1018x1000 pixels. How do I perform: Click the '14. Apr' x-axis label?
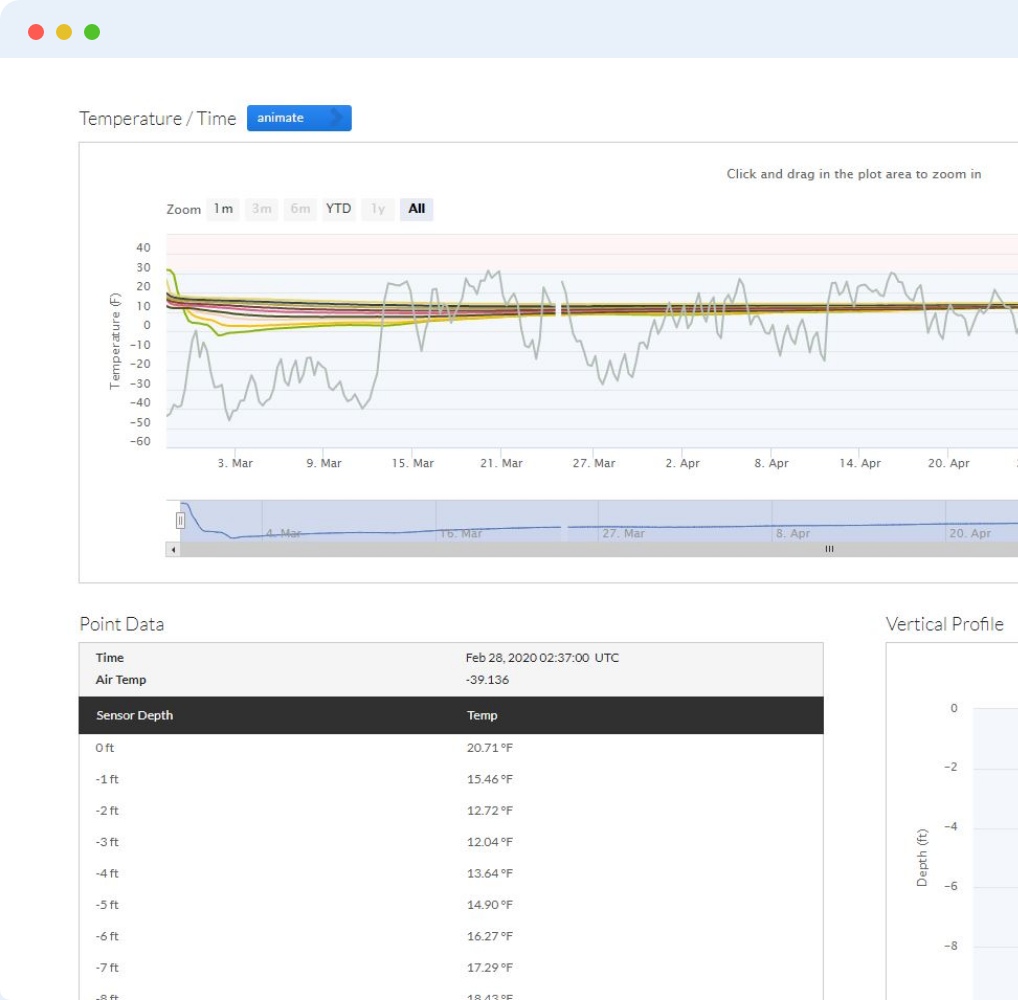[860, 463]
